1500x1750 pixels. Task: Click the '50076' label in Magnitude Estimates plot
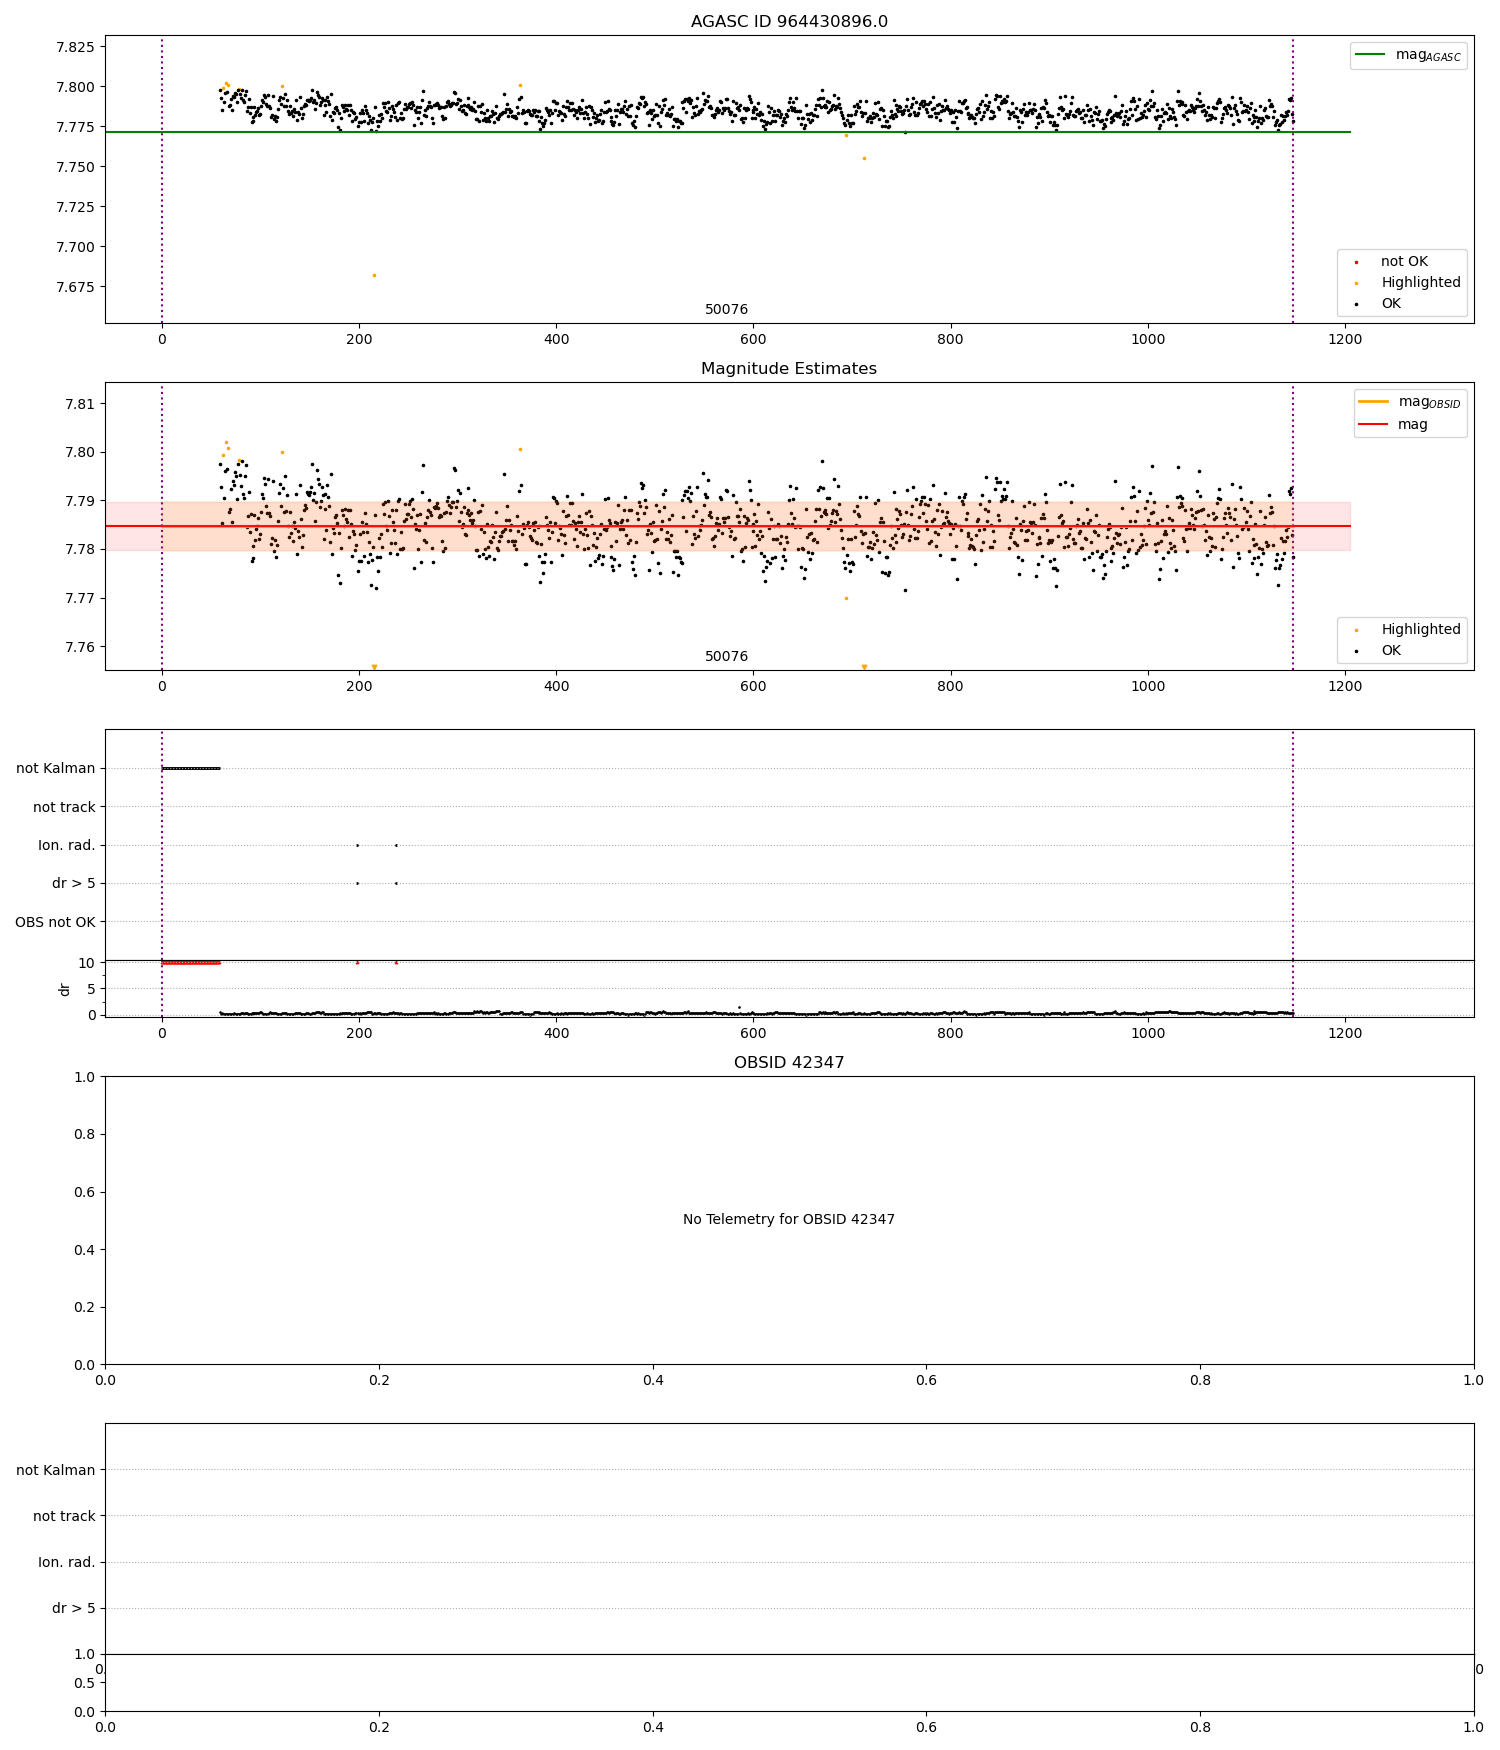(x=726, y=657)
